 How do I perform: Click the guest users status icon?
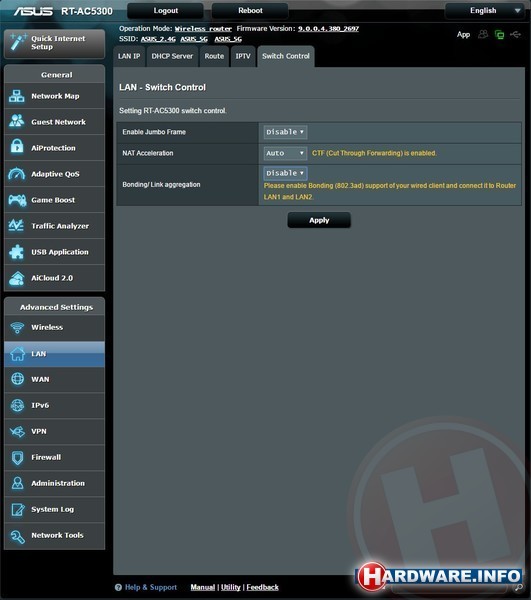point(483,34)
